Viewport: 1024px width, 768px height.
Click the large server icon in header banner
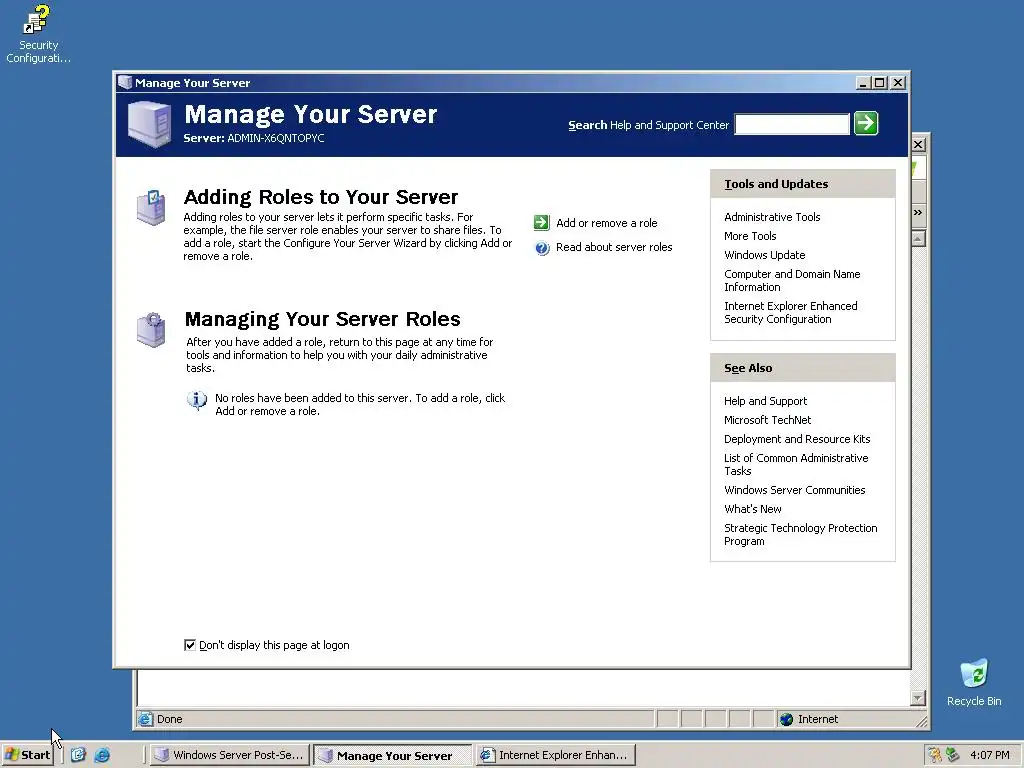[x=150, y=124]
